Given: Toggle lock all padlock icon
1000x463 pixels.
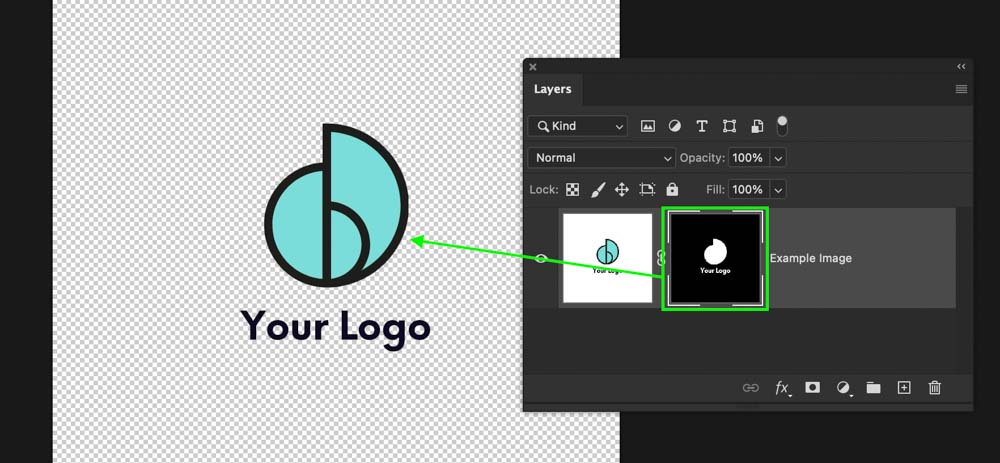Looking at the screenshot, I should [672, 189].
